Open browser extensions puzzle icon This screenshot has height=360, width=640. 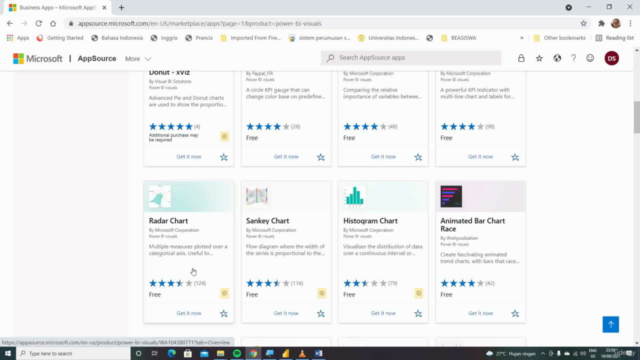(x=601, y=24)
